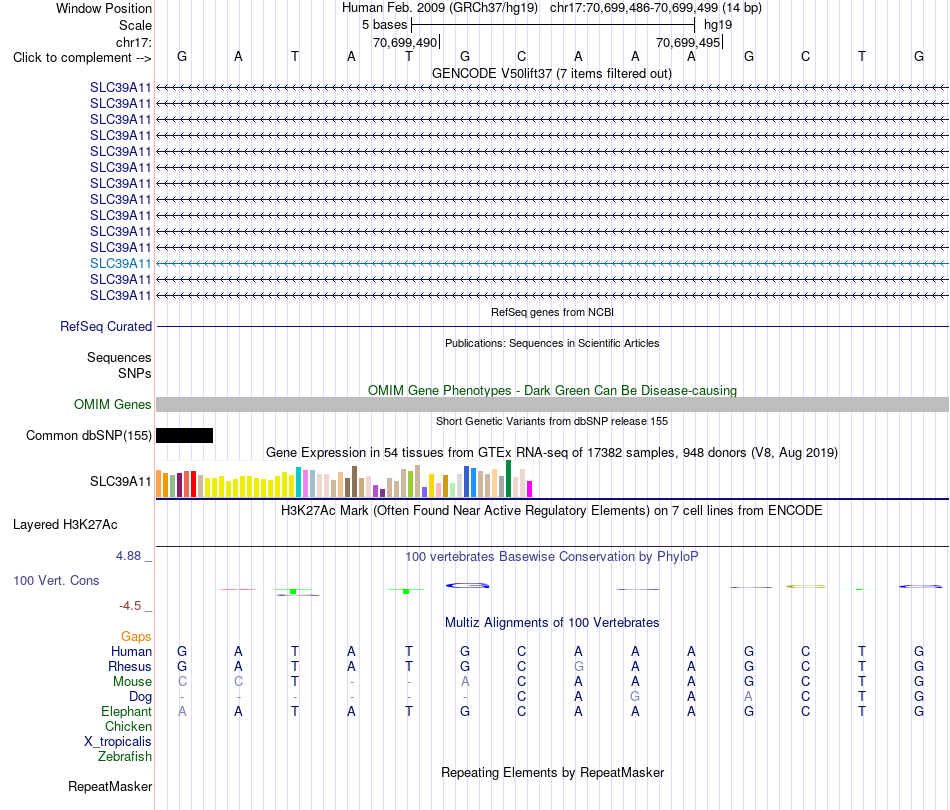950x810 pixels.
Task: Click the Scale track label
Action: point(135,25)
